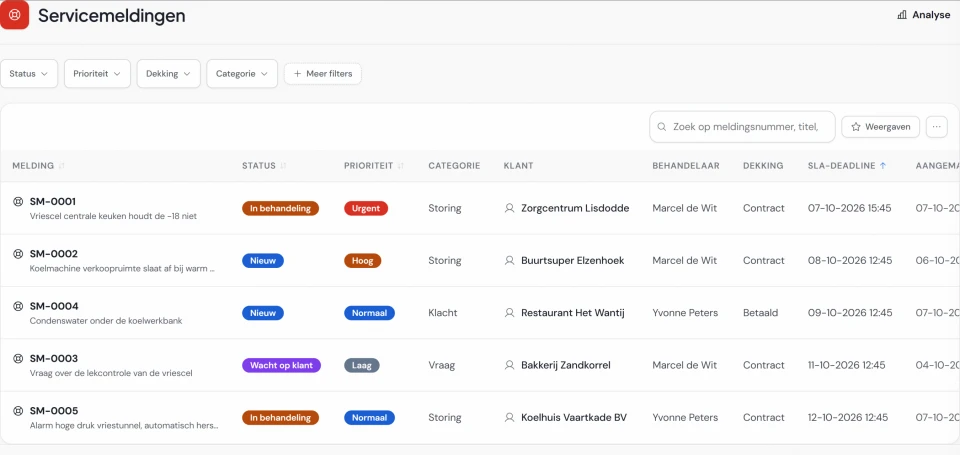The height and width of the screenshot is (455, 960).
Task: Click the In behandeling badge of SM-0005
Action: (280, 418)
